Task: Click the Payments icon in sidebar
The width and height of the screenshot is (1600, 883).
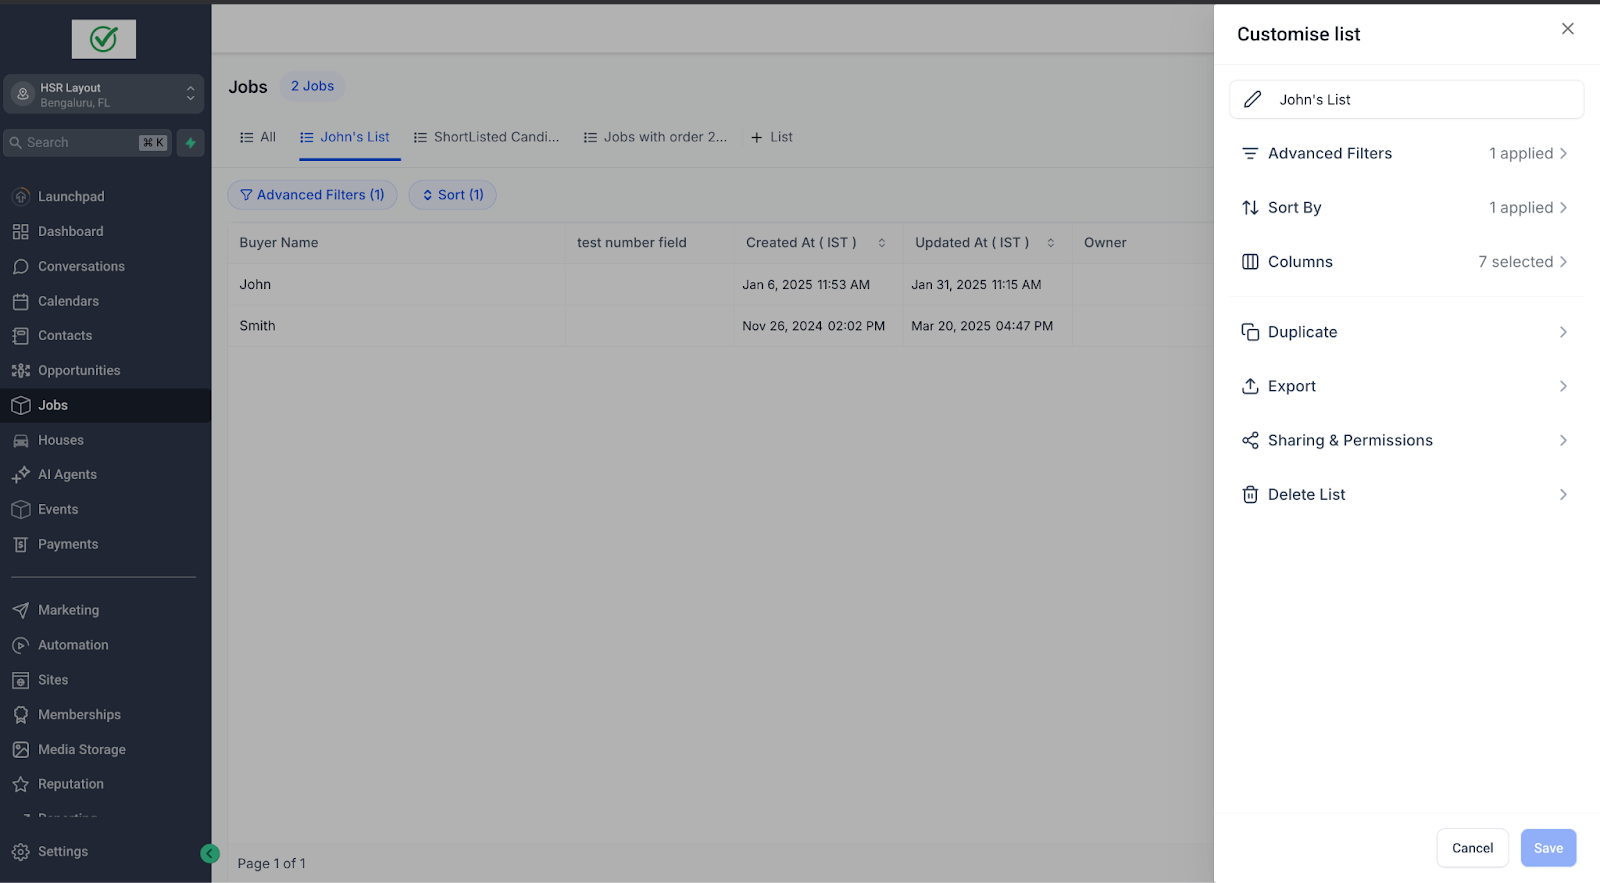Action: [21, 544]
